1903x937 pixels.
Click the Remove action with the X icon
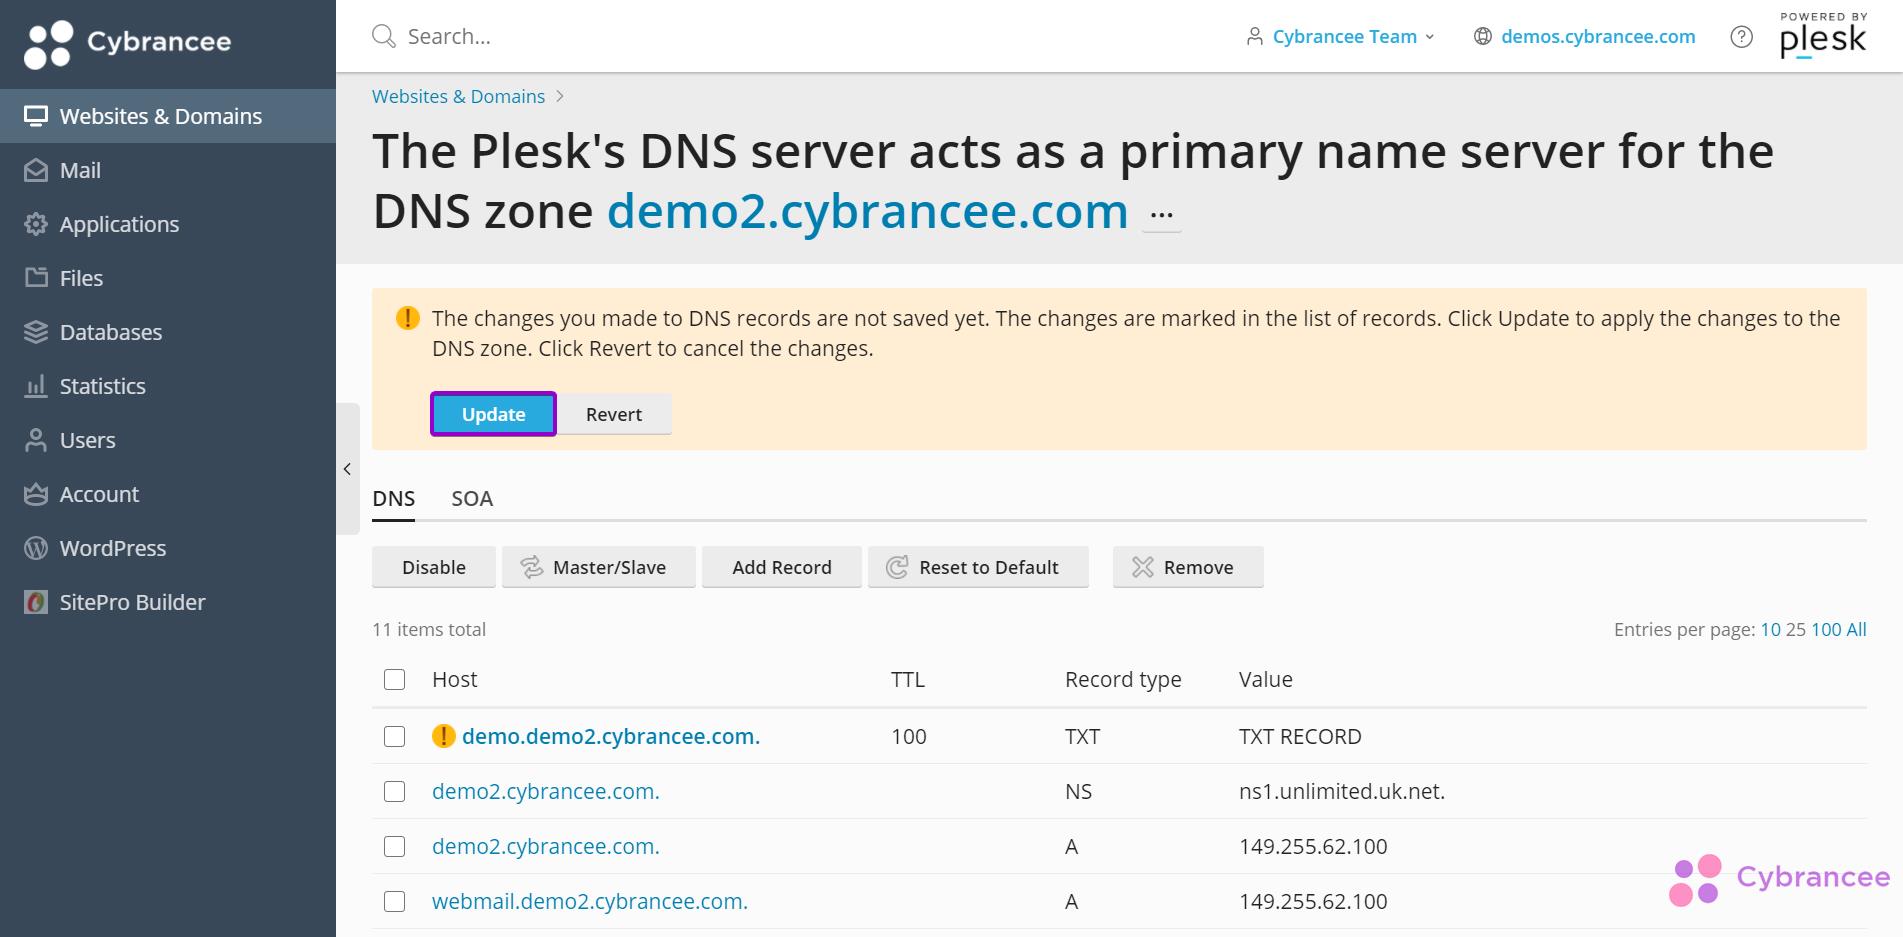tap(1187, 567)
